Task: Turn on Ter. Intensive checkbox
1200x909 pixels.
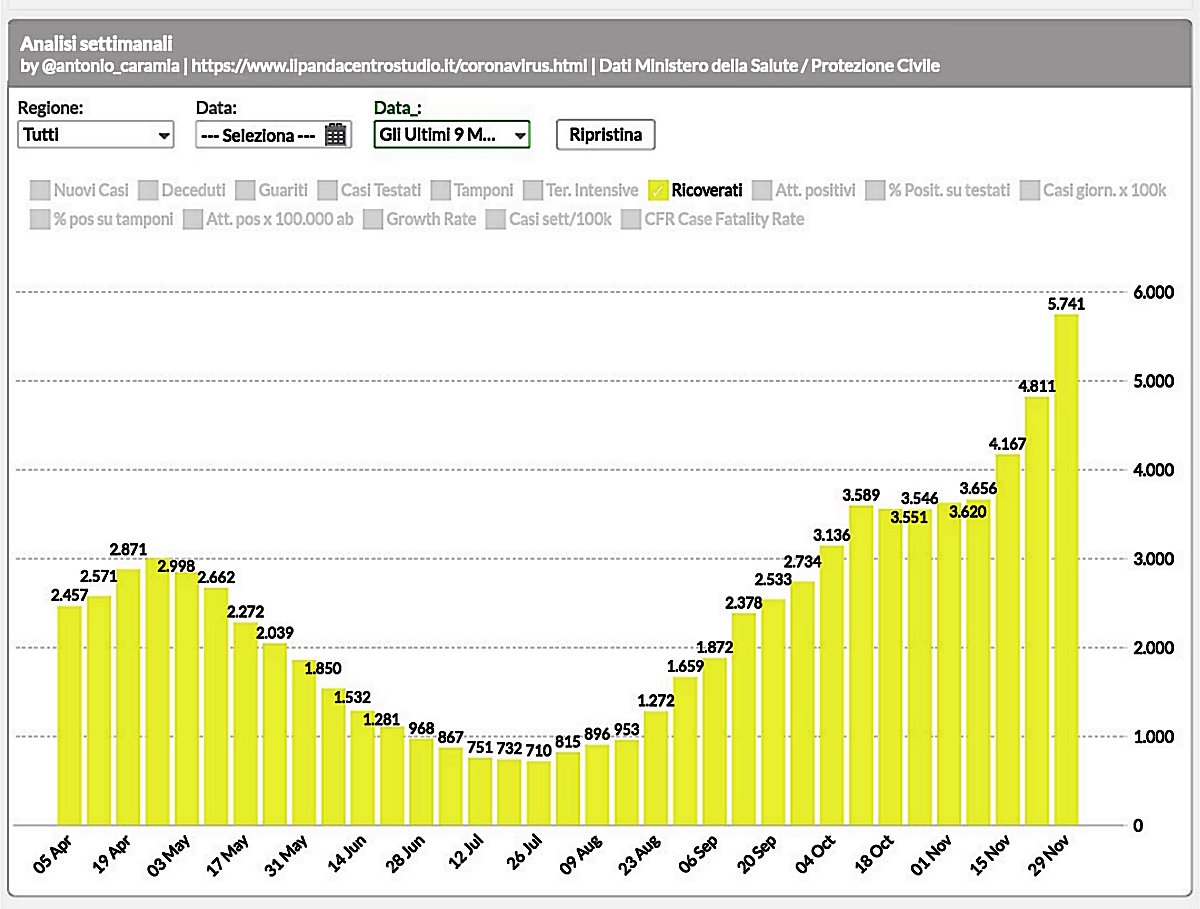Action: pyautogui.click(x=533, y=190)
